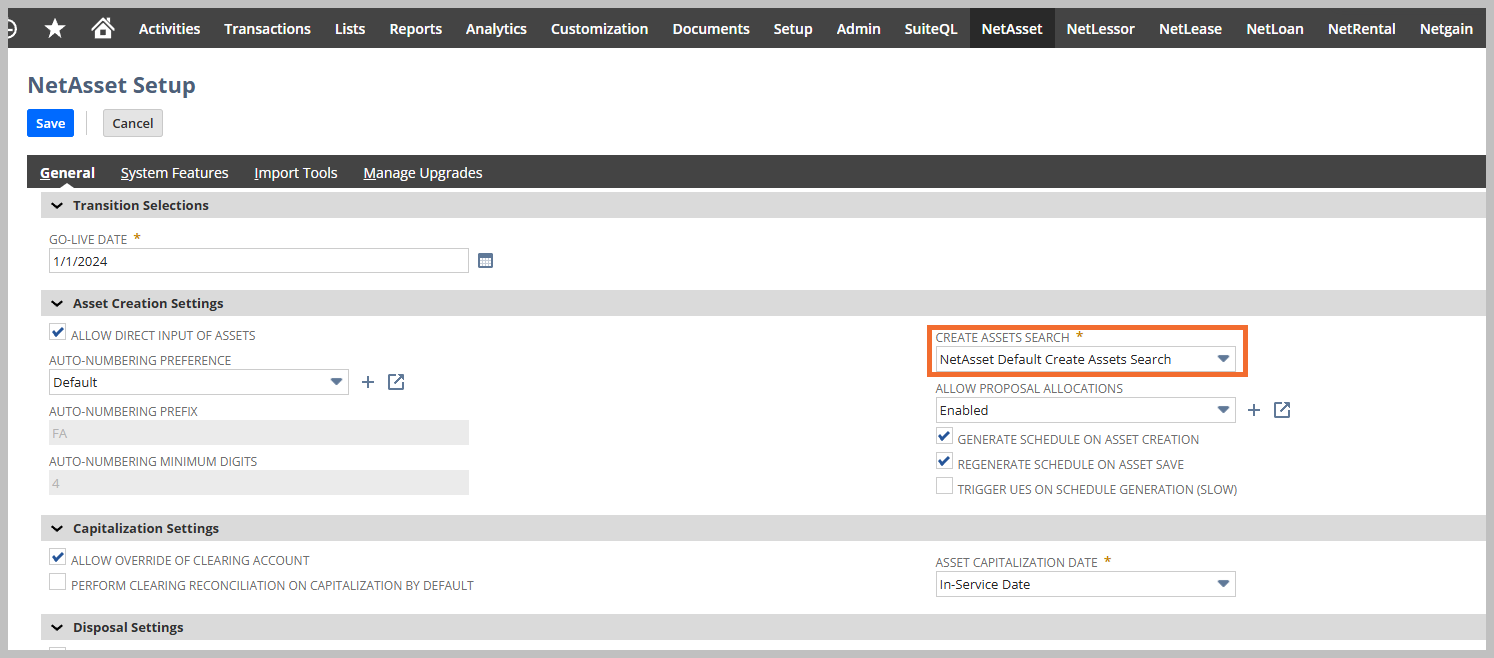Click into the Go-Live Date field
1494x658 pixels.
tap(259, 261)
